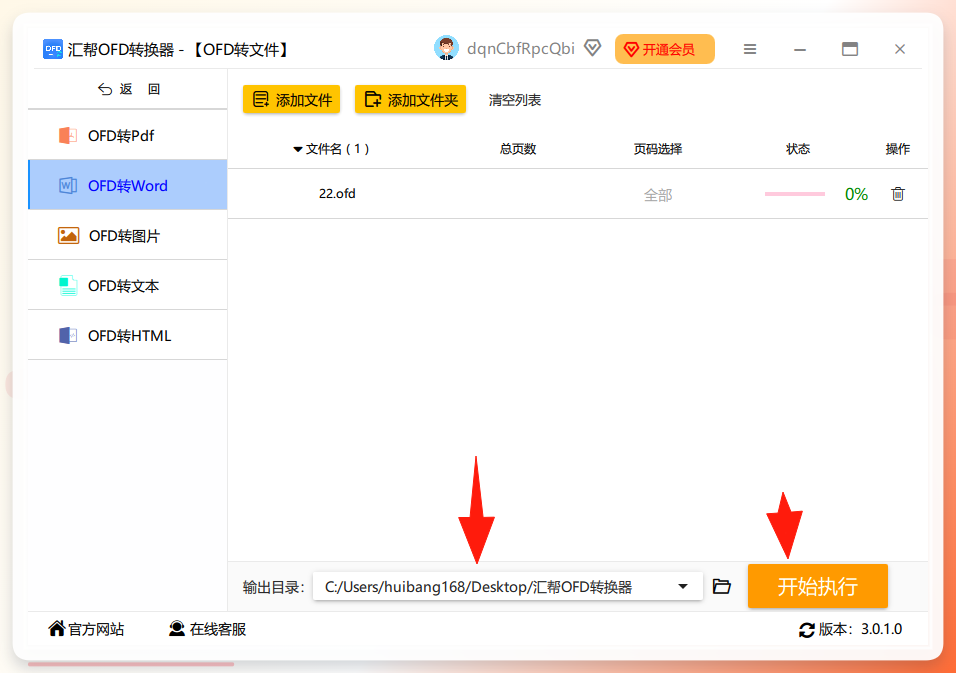
Task: Click 状态 column header
Action: point(797,149)
